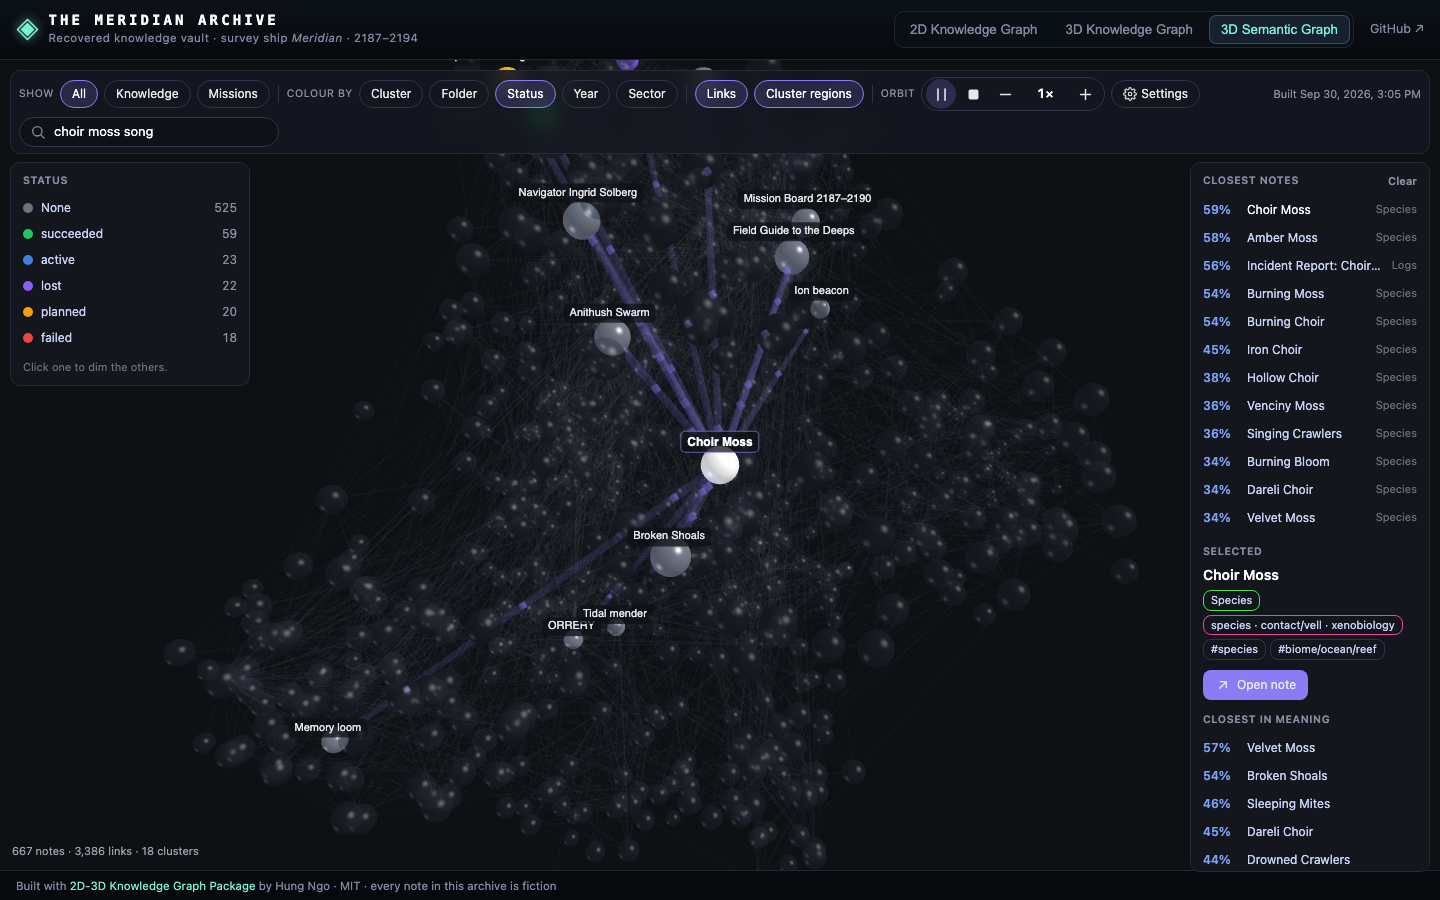
Task: Switch to 3D Semantic Graph tab
Action: (x=1279, y=29)
